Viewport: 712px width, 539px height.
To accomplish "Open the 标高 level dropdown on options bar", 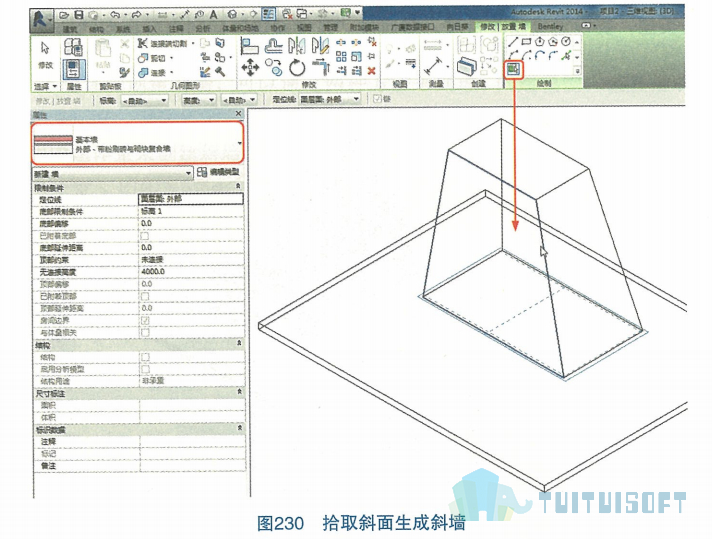I will point(145,100).
